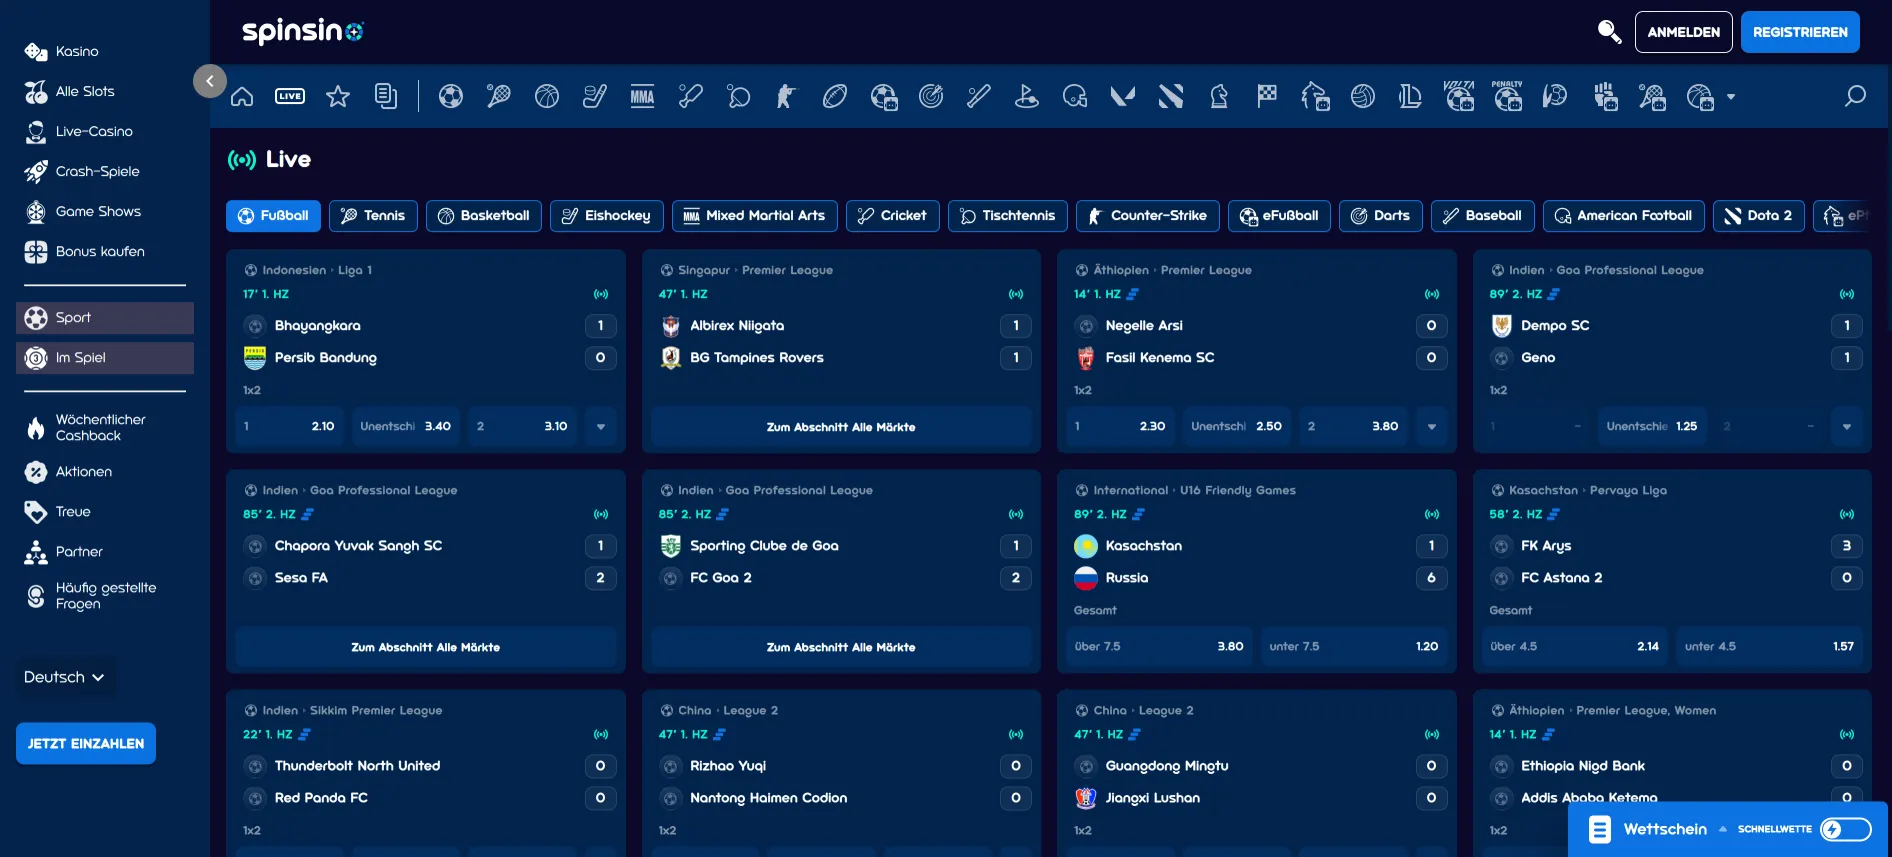The image size is (1892, 857).
Task: Select ice hockey icon in sports bar
Action: pos(595,96)
